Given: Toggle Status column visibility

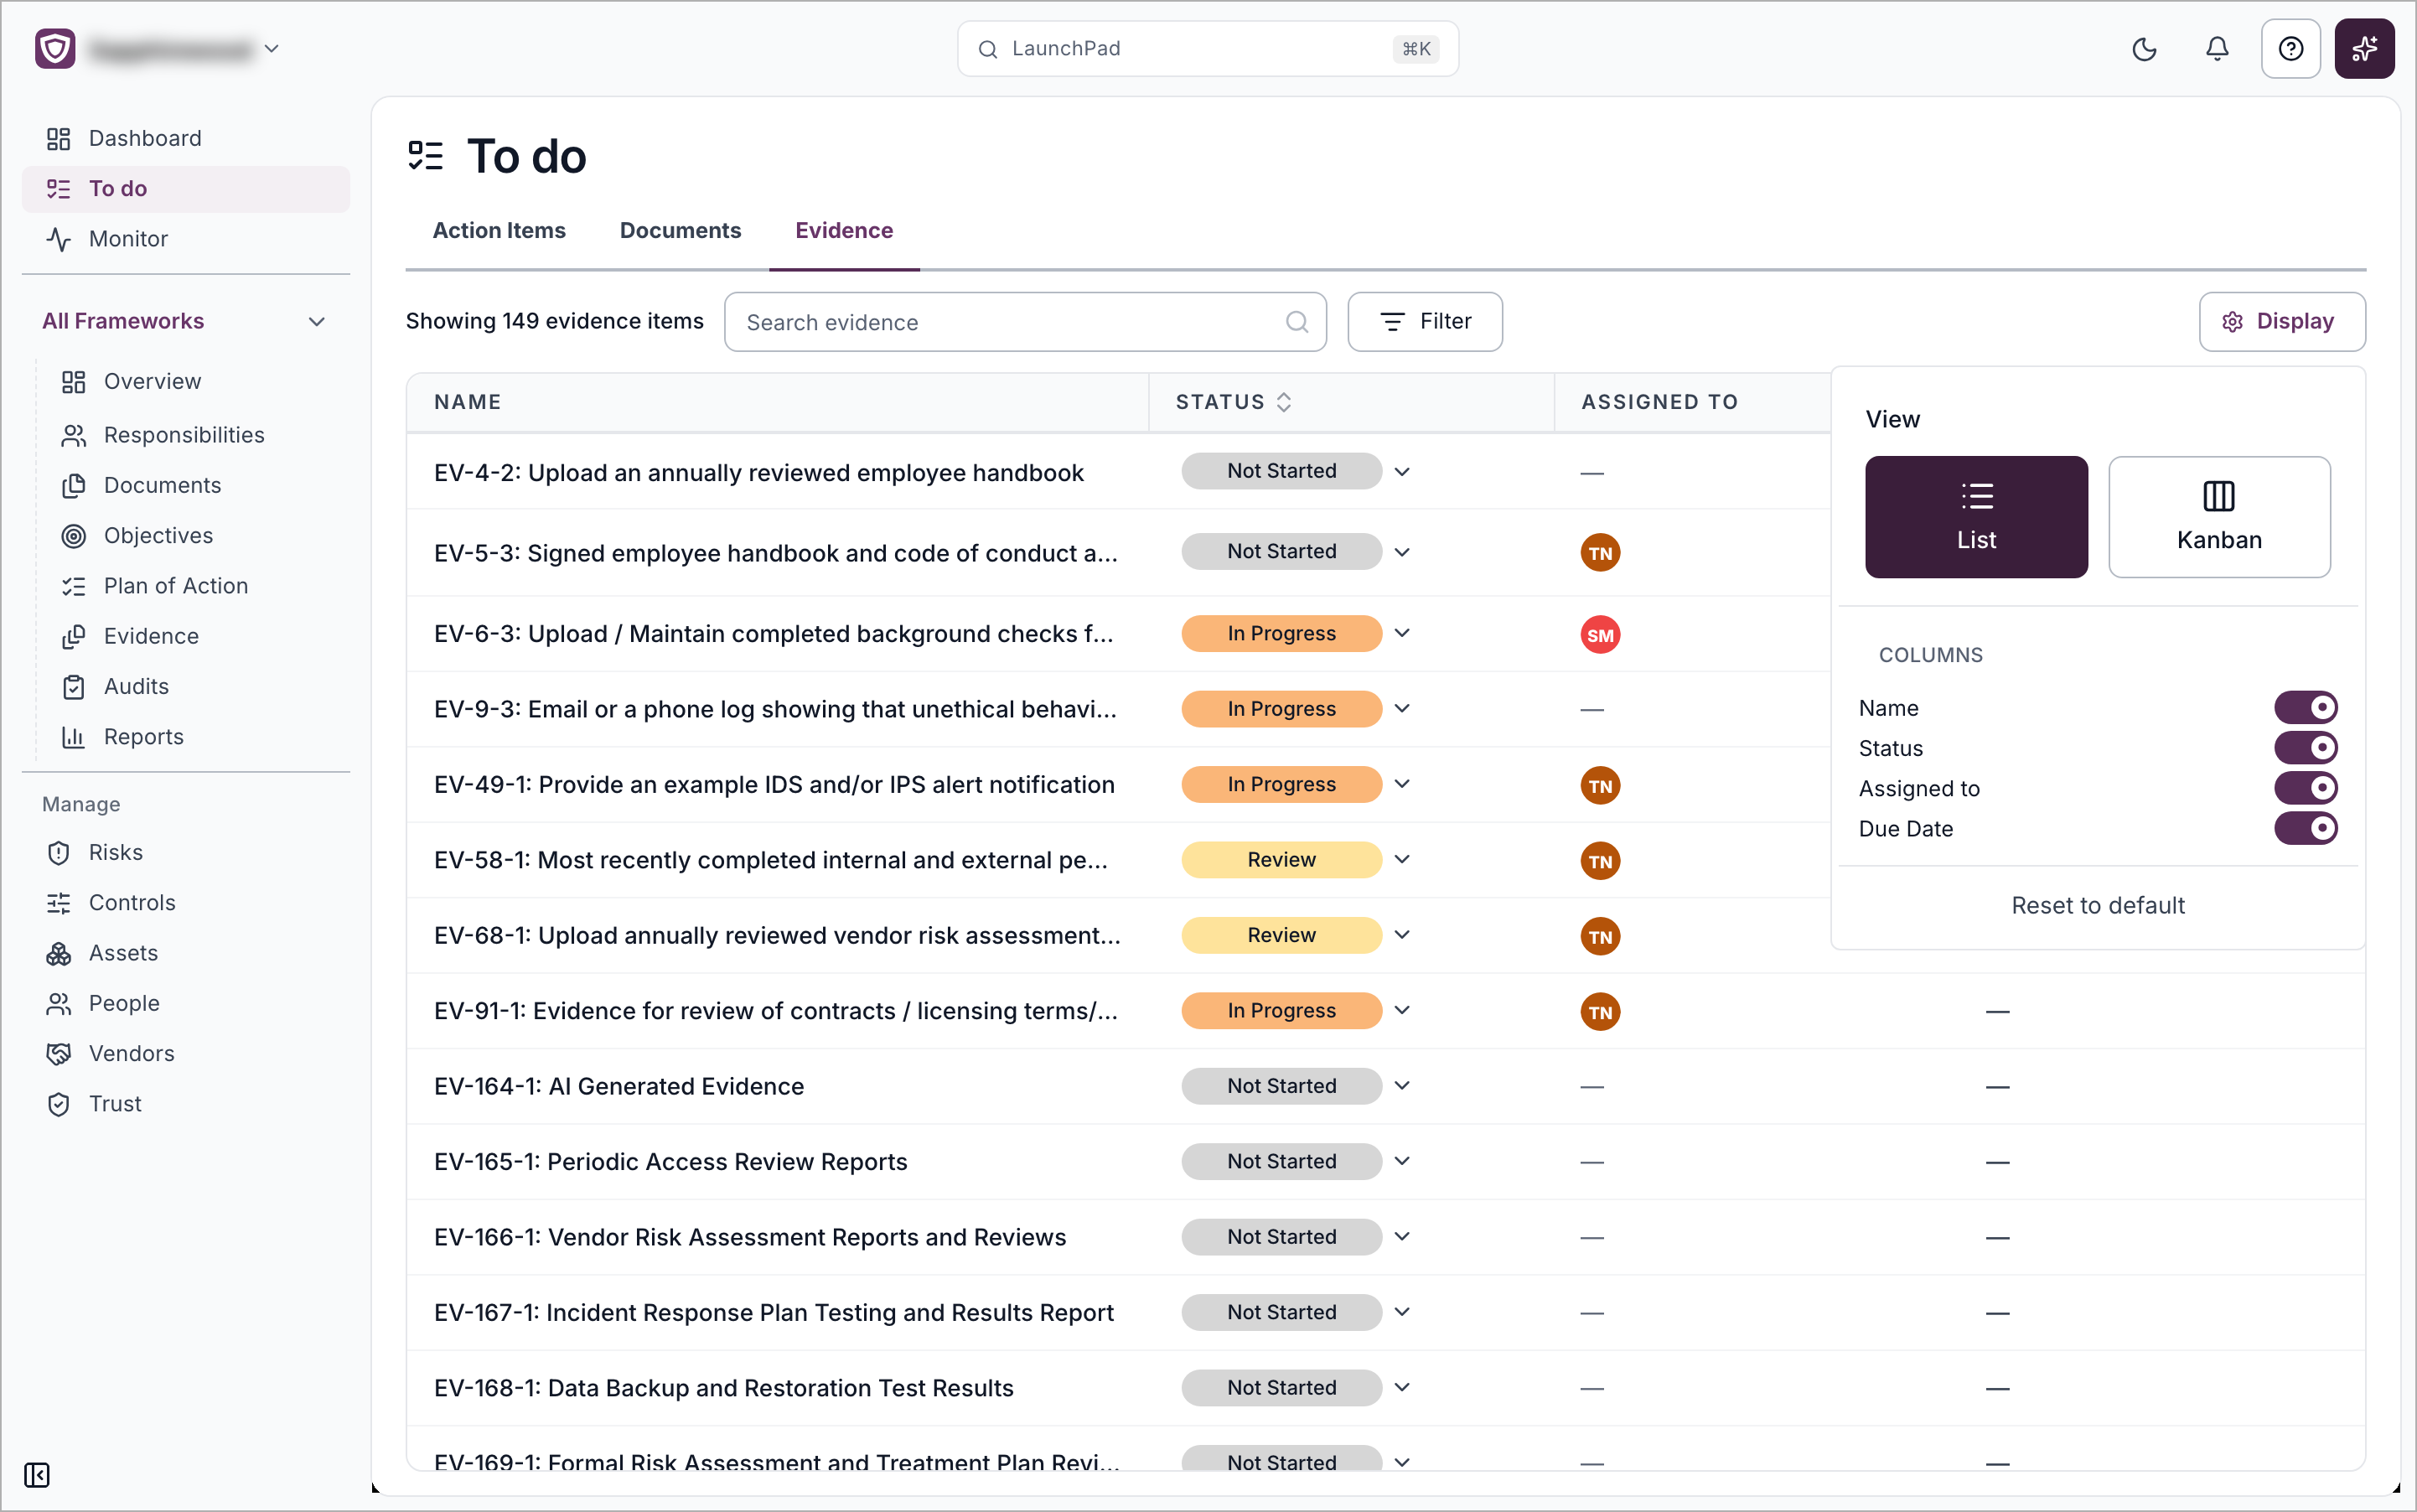Looking at the screenshot, I should click(x=2305, y=747).
